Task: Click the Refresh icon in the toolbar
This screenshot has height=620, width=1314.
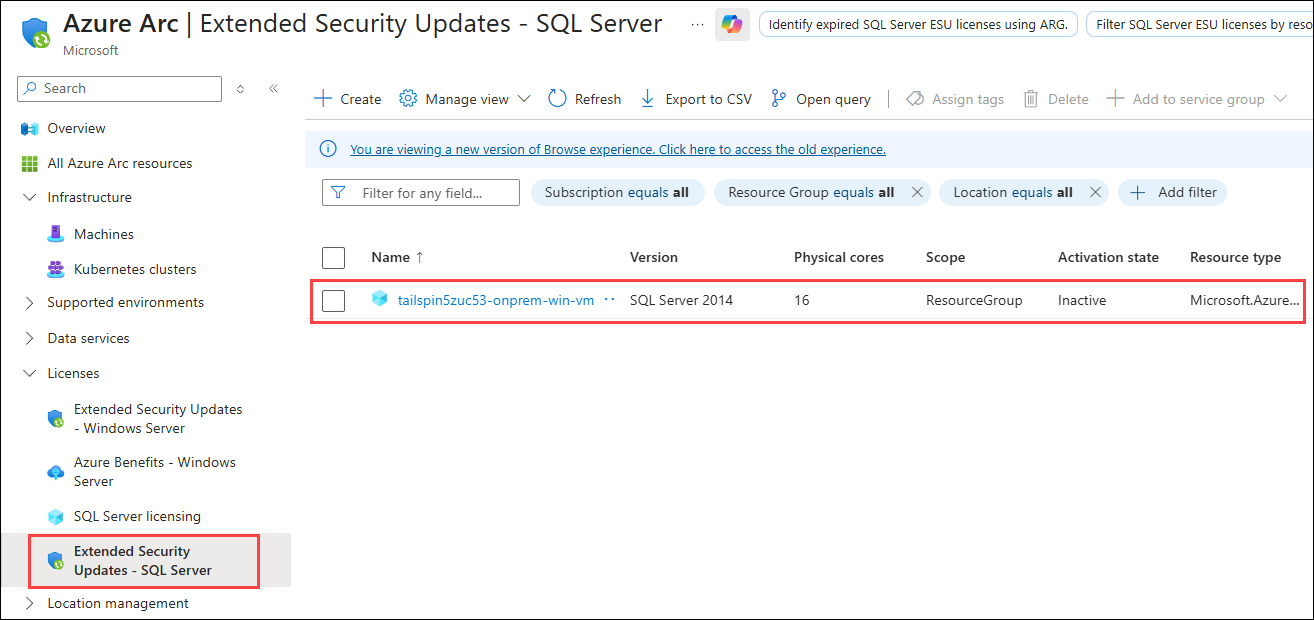Action: (556, 98)
